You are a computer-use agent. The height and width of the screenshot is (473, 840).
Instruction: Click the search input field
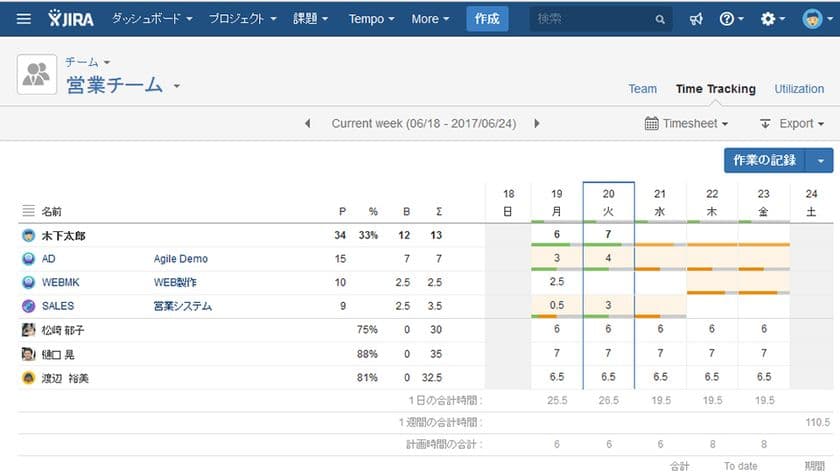590,19
